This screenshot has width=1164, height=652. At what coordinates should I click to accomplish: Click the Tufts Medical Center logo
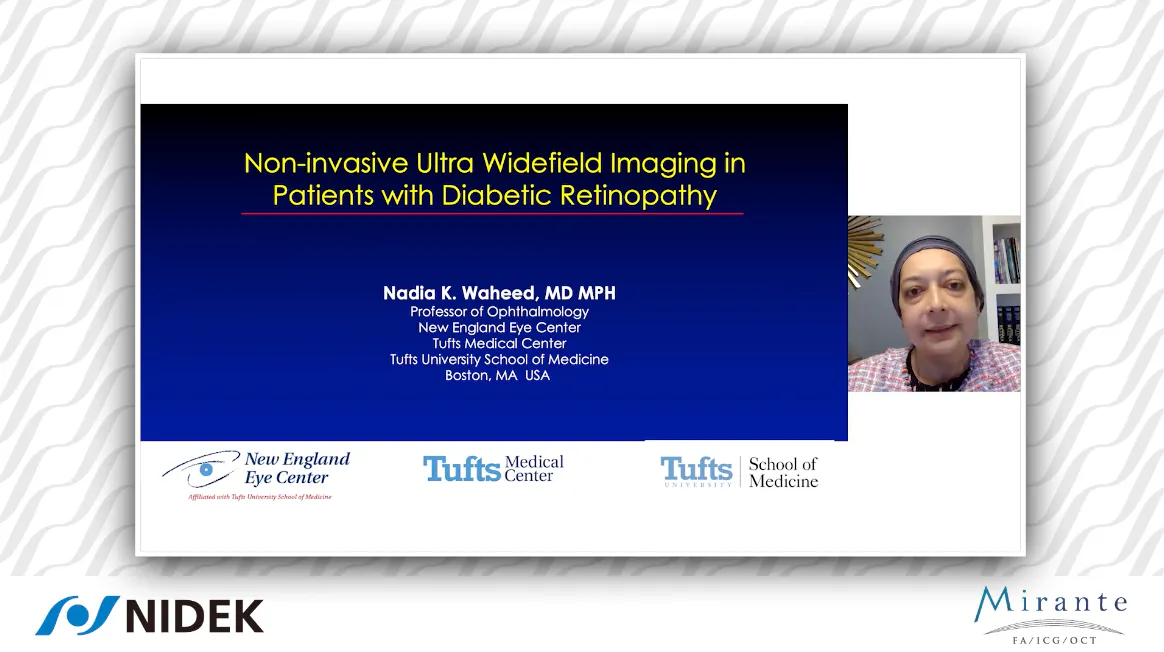493,469
